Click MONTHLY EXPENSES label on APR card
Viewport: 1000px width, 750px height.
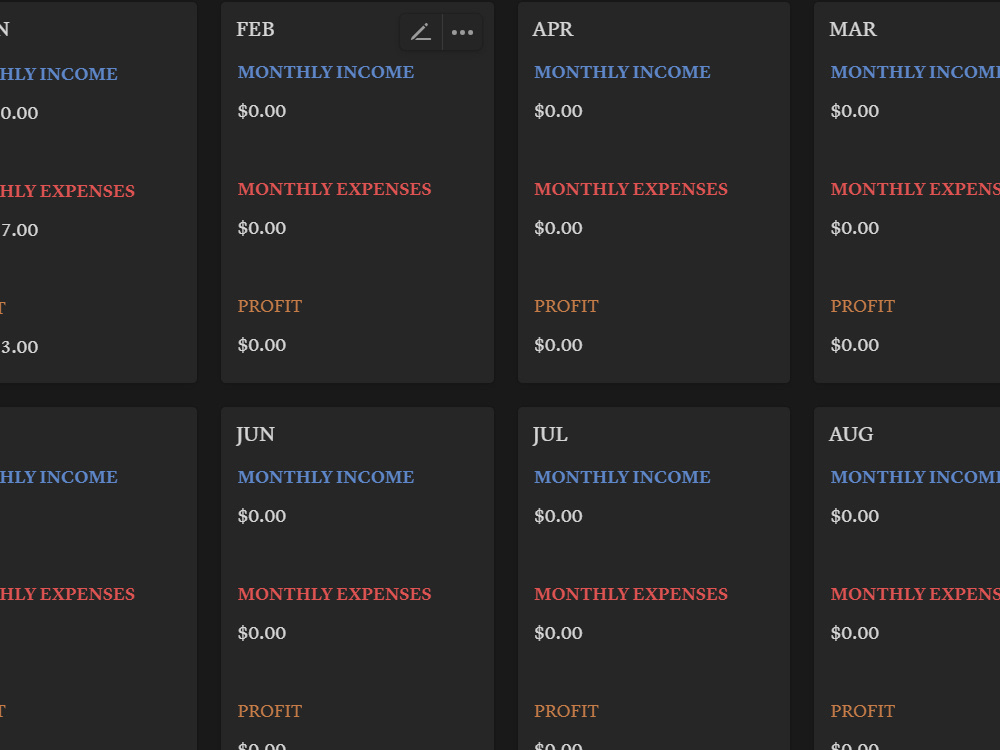point(631,189)
